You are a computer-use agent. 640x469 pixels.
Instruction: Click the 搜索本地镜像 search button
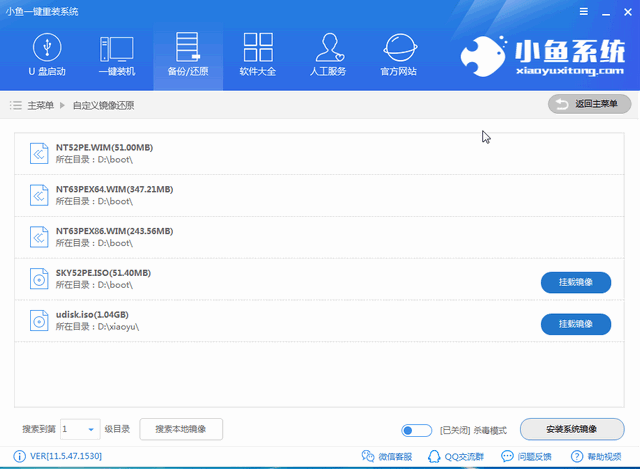pos(181,429)
